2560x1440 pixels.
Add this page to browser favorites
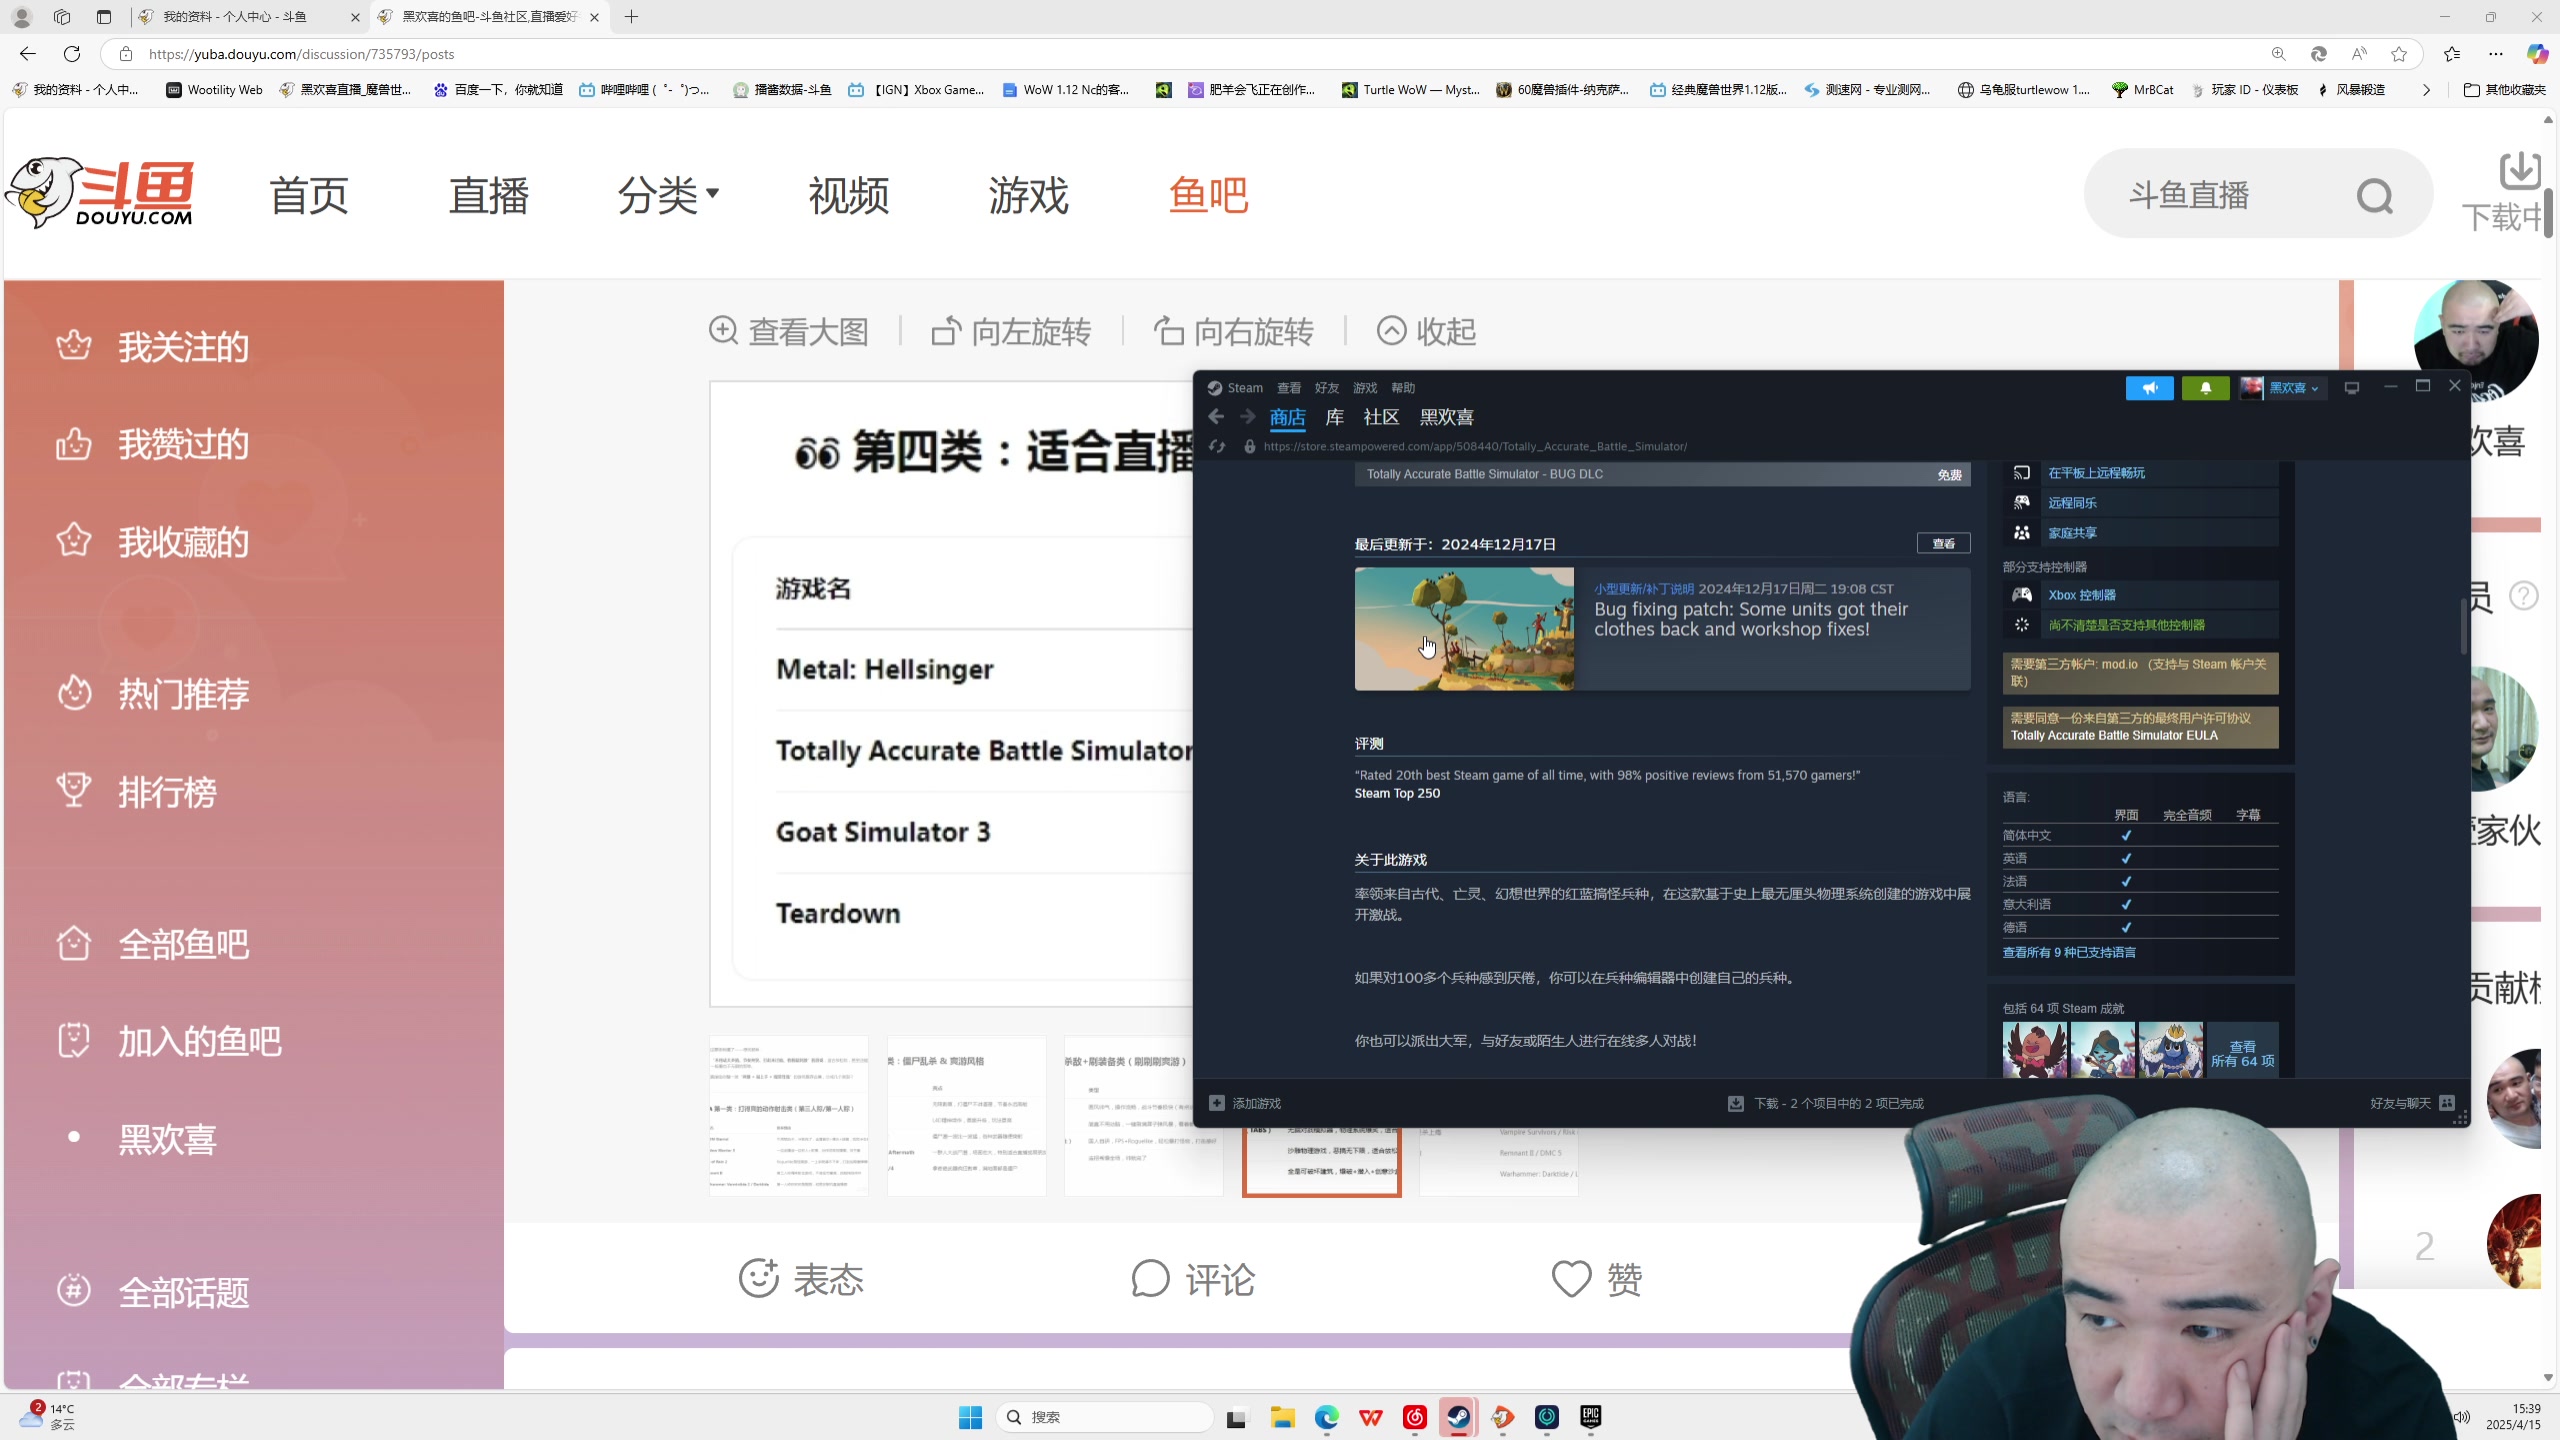click(2399, 54)
